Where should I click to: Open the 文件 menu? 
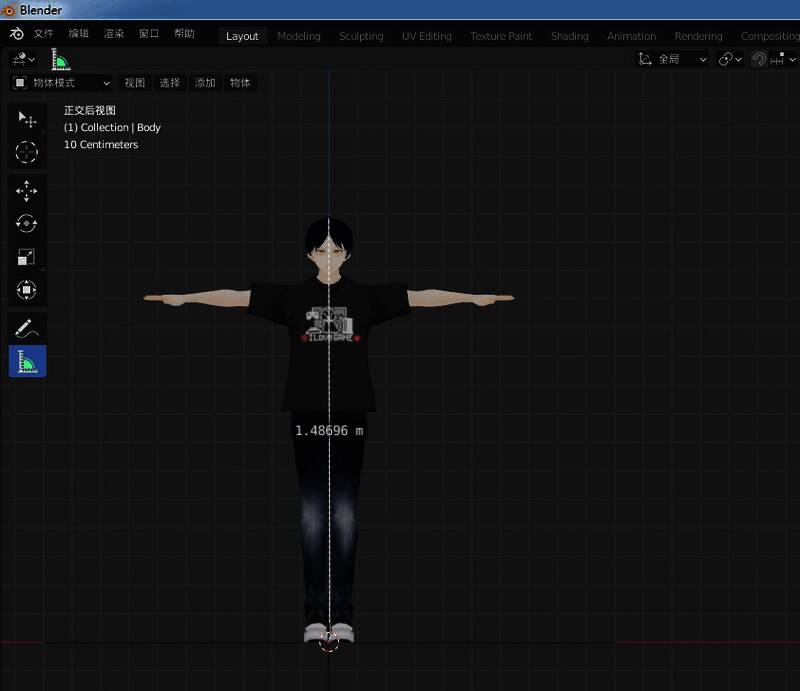tap(44, 34)
